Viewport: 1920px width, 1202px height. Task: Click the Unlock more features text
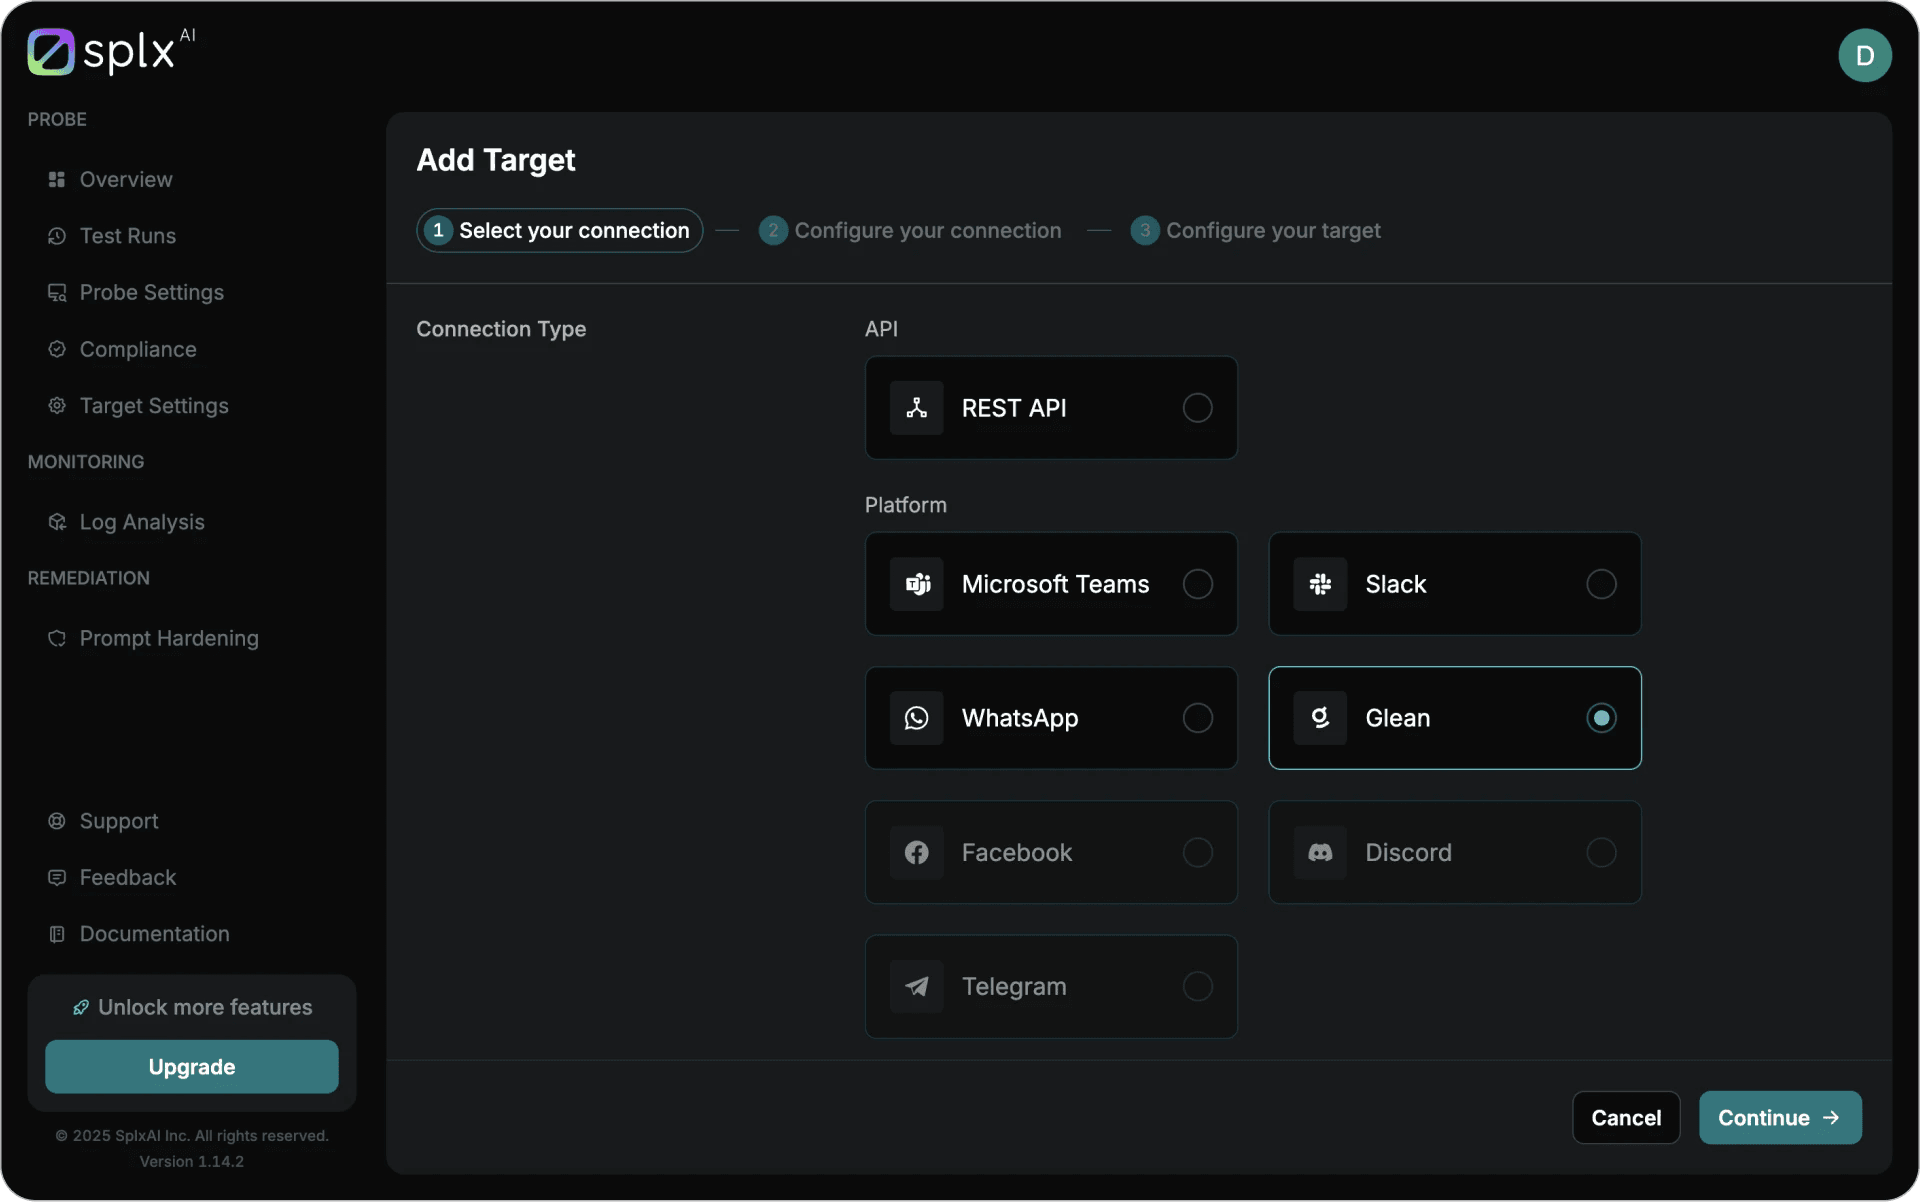(205, 1008)
